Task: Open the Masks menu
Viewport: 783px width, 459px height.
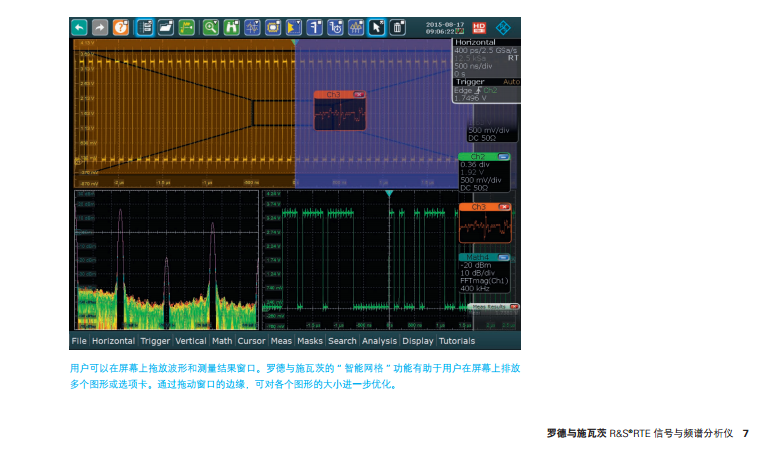Action: (310, 341)
